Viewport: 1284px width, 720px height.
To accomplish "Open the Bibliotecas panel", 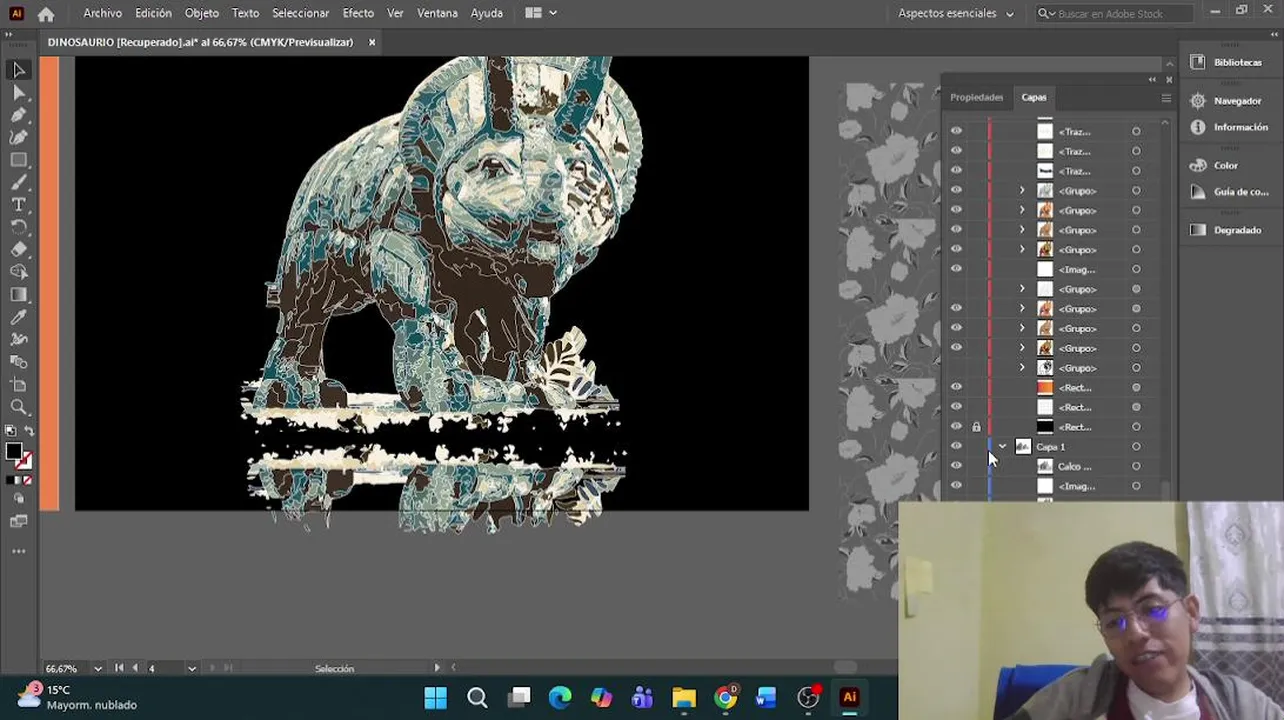I will tap(1227, 62).
